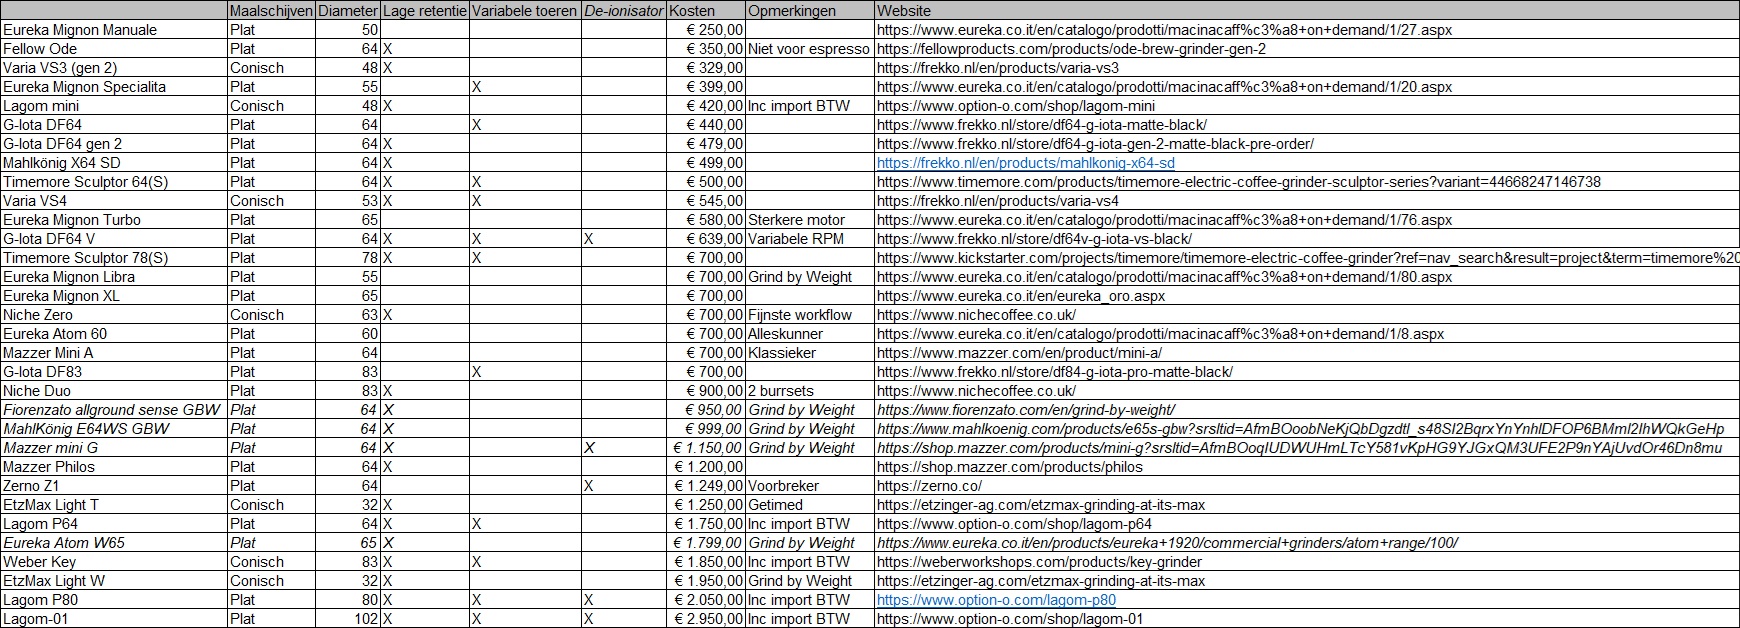Select the Diameter column header
1740x628 pixels.
pyautogui.click(x=348, y=11)
